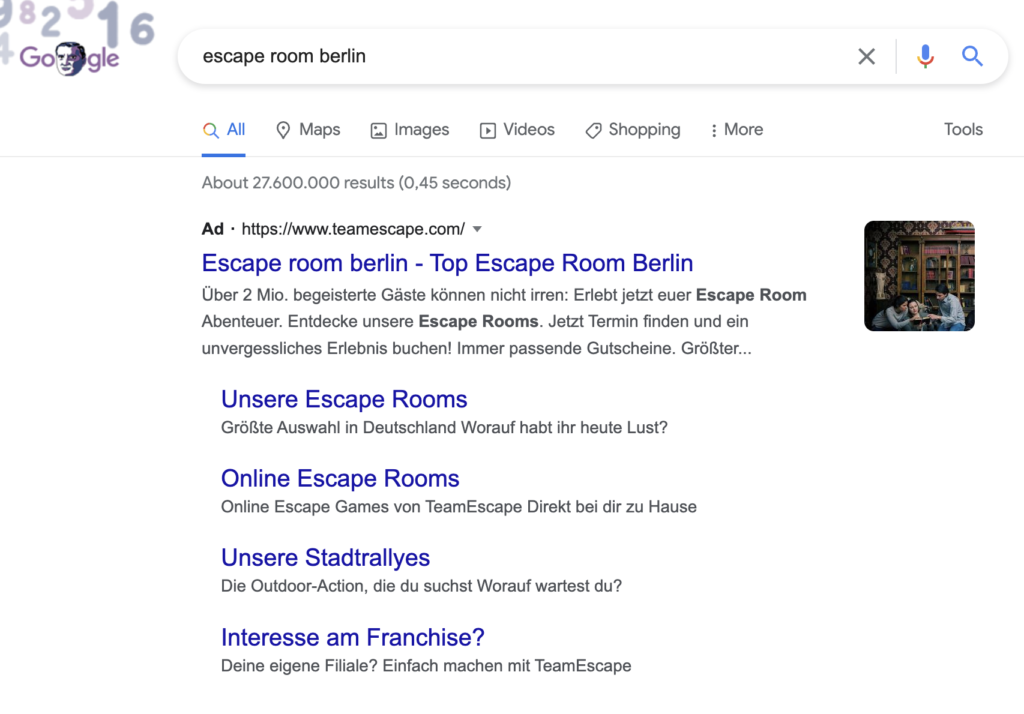Switch to the Images tab
The height and width of the screenshot is (714, 1024).
(x=409, y=130)
